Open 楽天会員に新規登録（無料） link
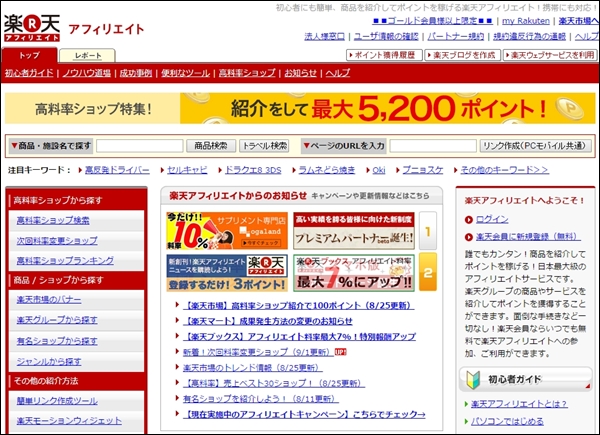This screenshot has width=600, height=435. pyautogui.click(x=528, y=237)
